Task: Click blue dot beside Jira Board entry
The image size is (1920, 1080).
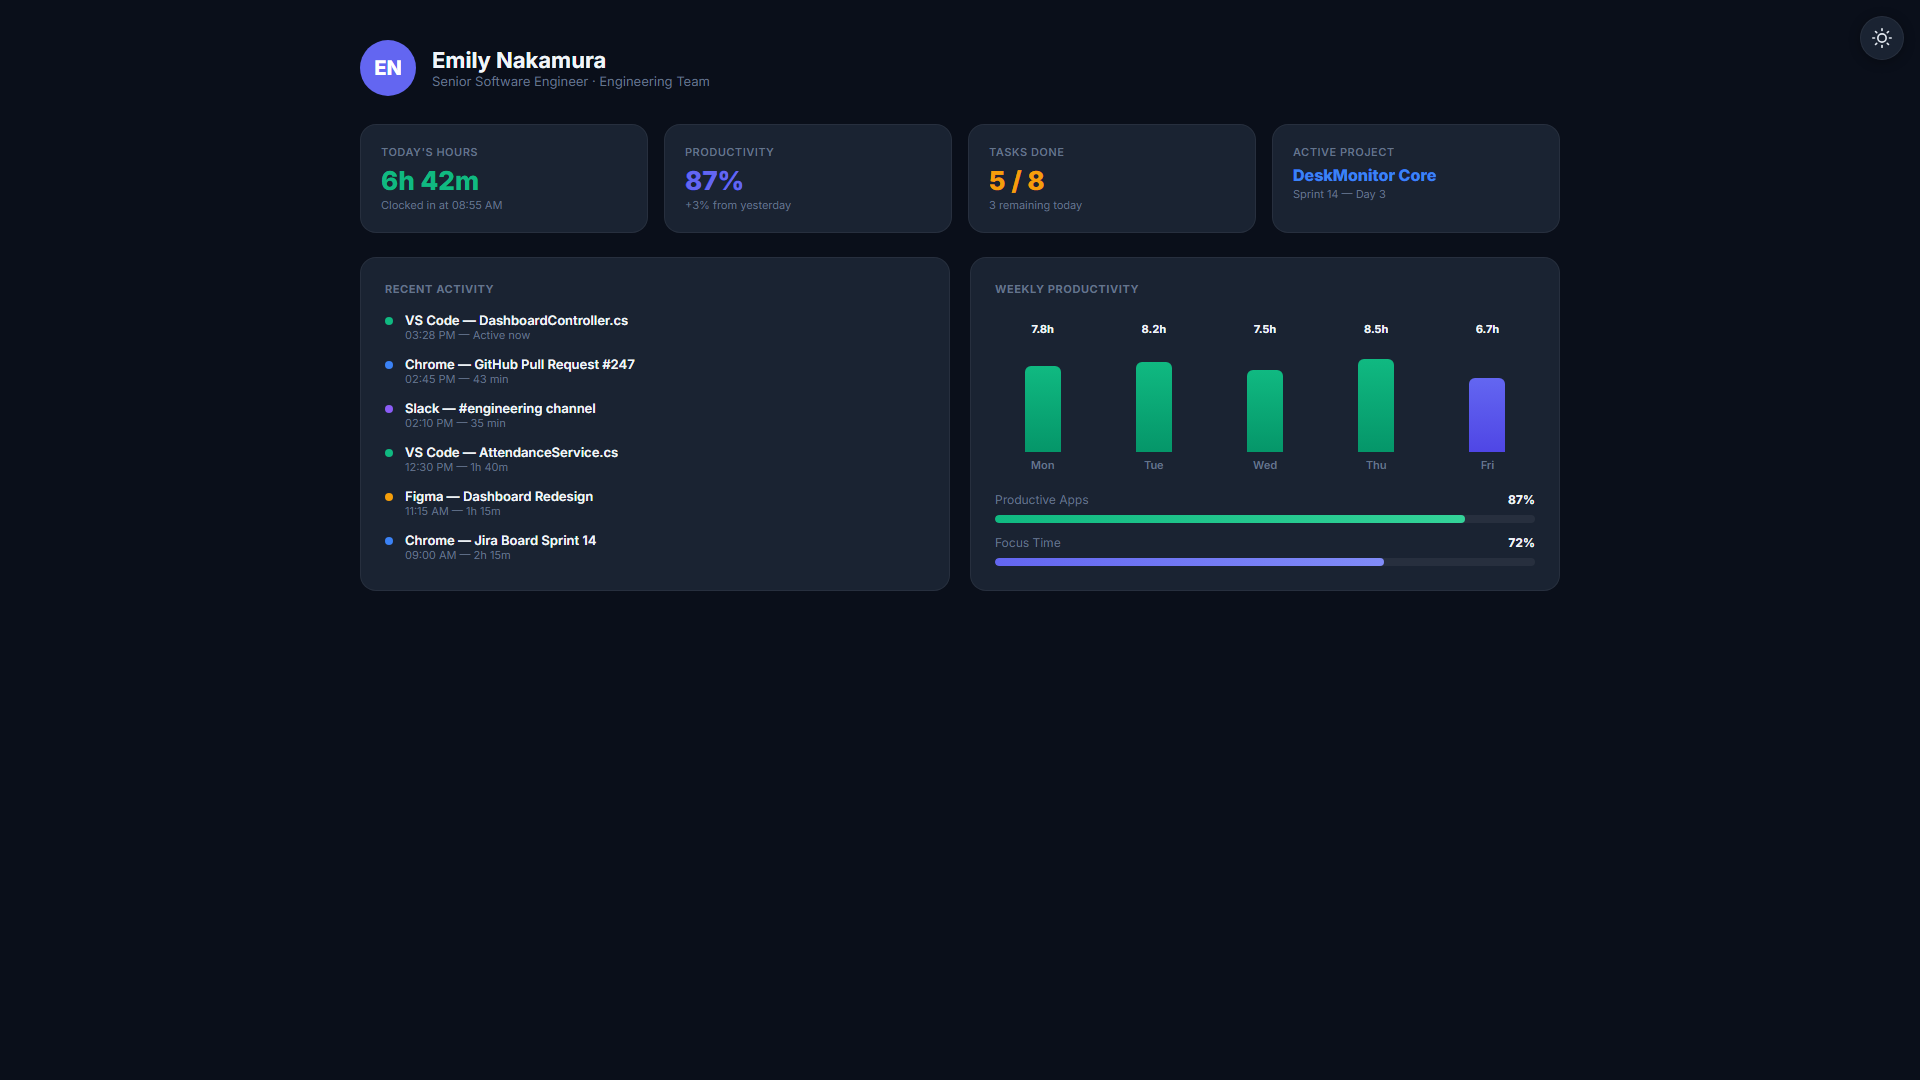Action: point(389,541)
